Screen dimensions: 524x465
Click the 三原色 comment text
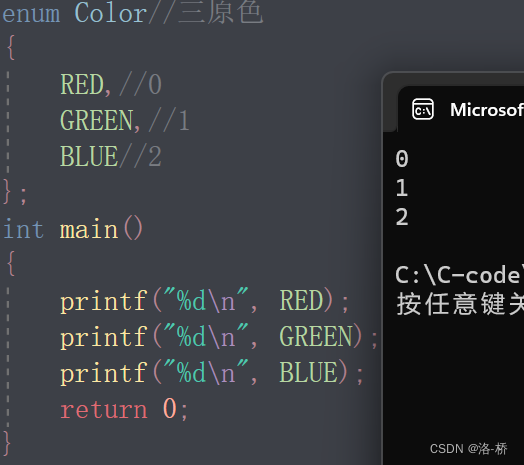221,12
